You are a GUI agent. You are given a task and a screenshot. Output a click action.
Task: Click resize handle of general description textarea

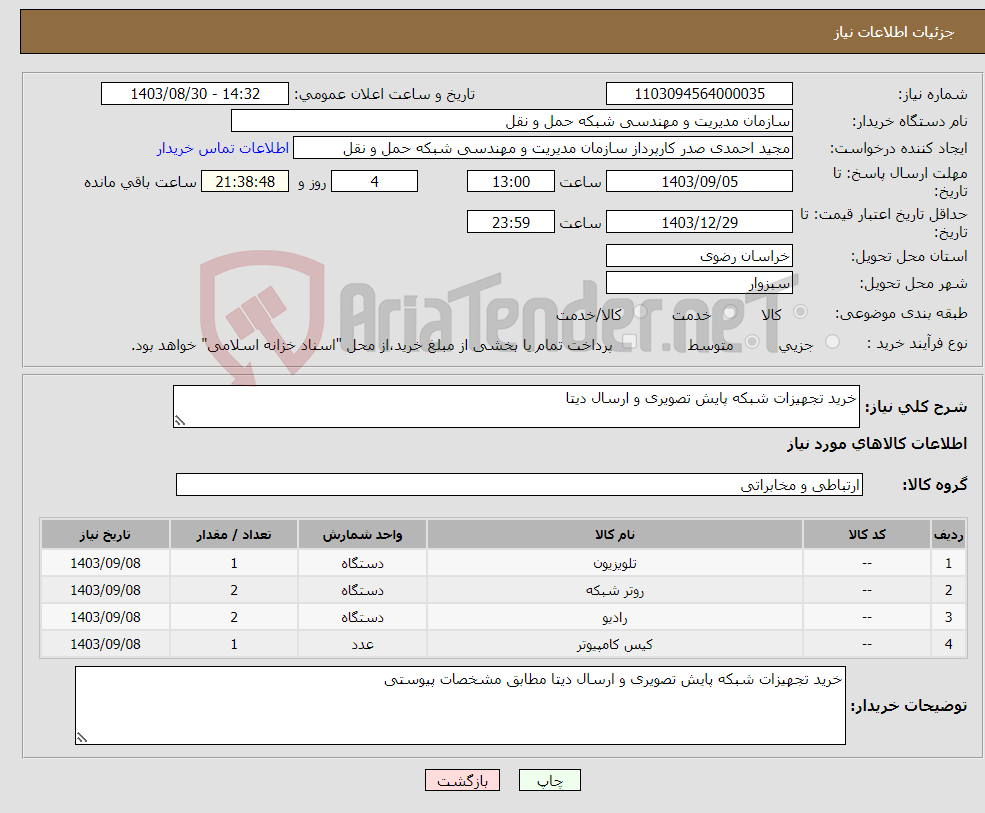(x=180, y=421)
